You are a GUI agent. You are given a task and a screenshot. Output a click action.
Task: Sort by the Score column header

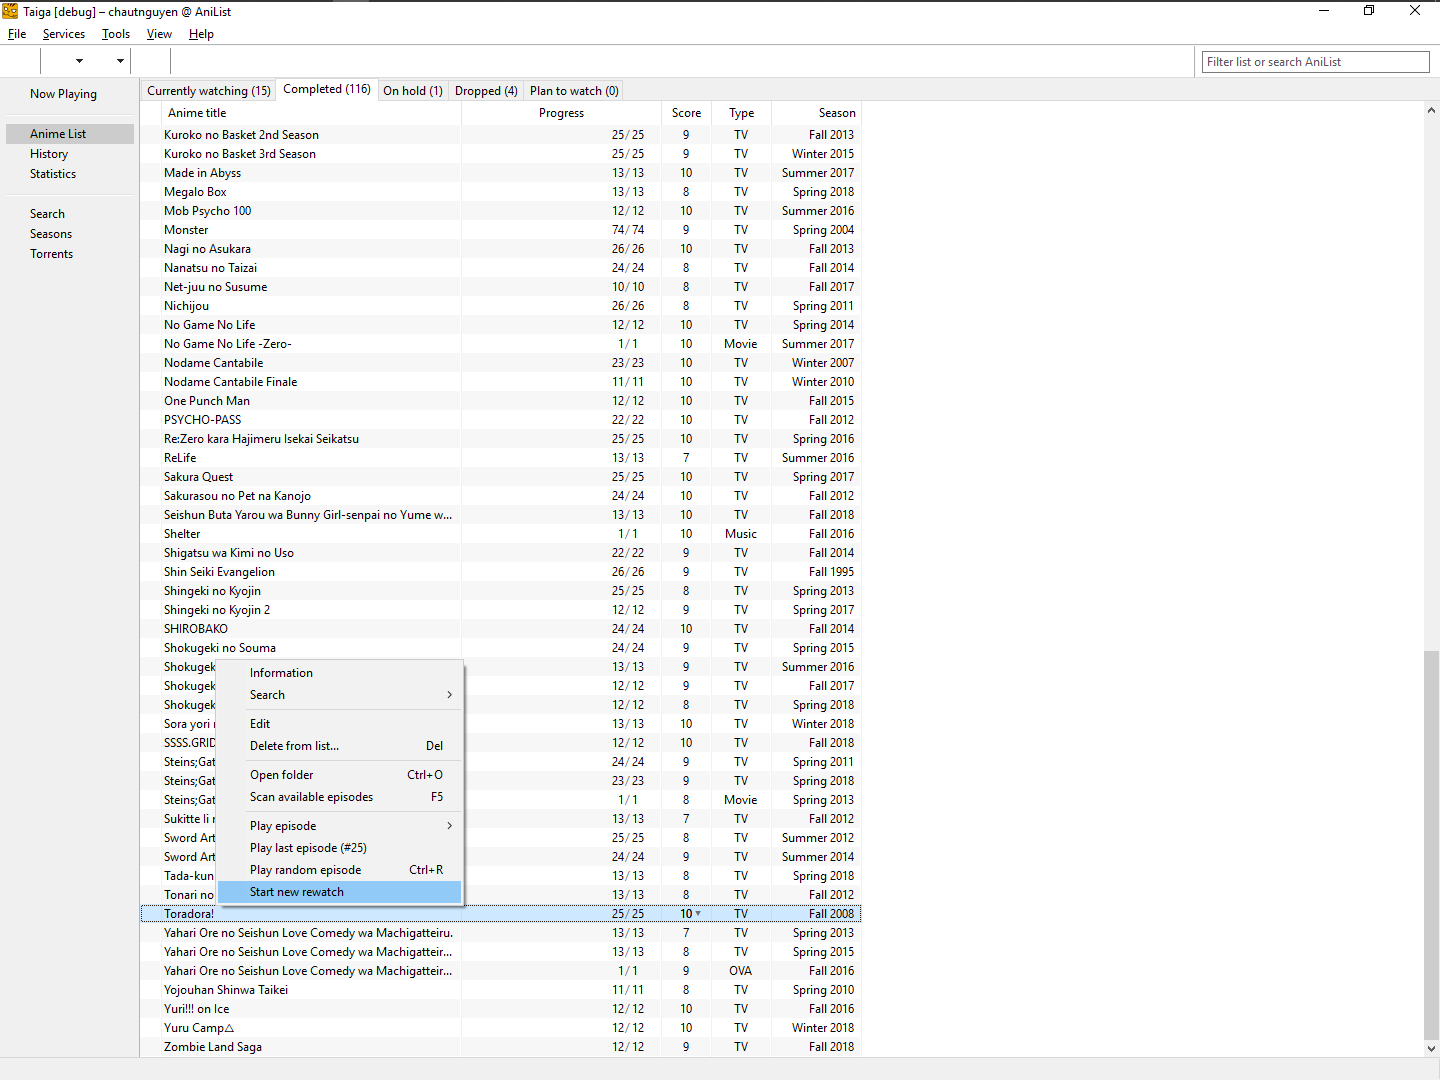tap(686, 113)
